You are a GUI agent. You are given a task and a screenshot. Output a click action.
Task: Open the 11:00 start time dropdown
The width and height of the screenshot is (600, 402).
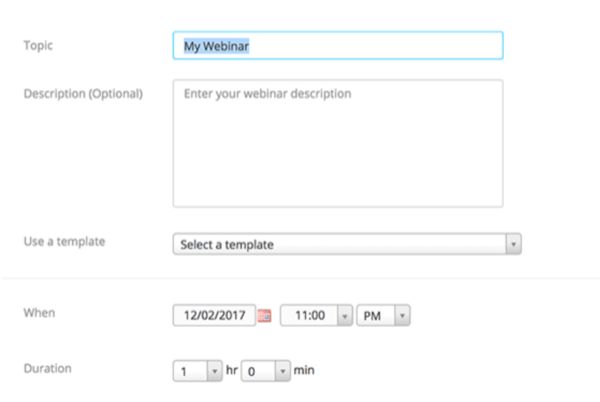309,314
